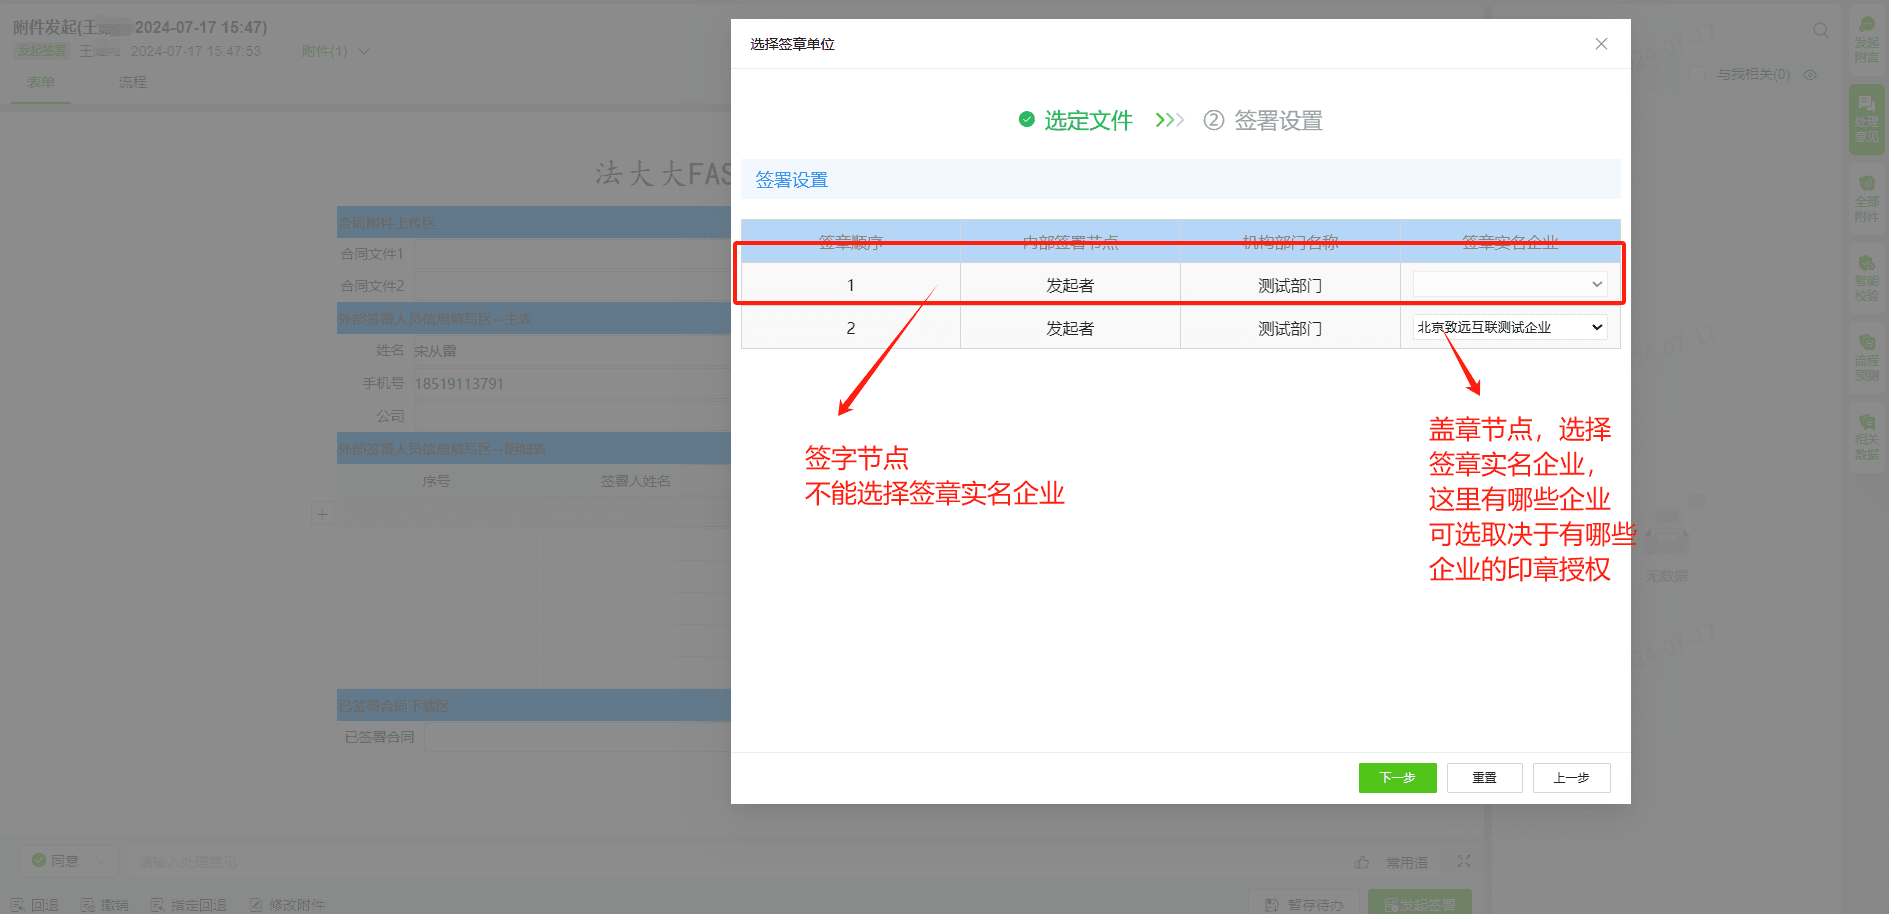Click 测试部门 cell in sign order row 2
The width and height of the screenshot is (1889, 914).
click(1290, 328)
